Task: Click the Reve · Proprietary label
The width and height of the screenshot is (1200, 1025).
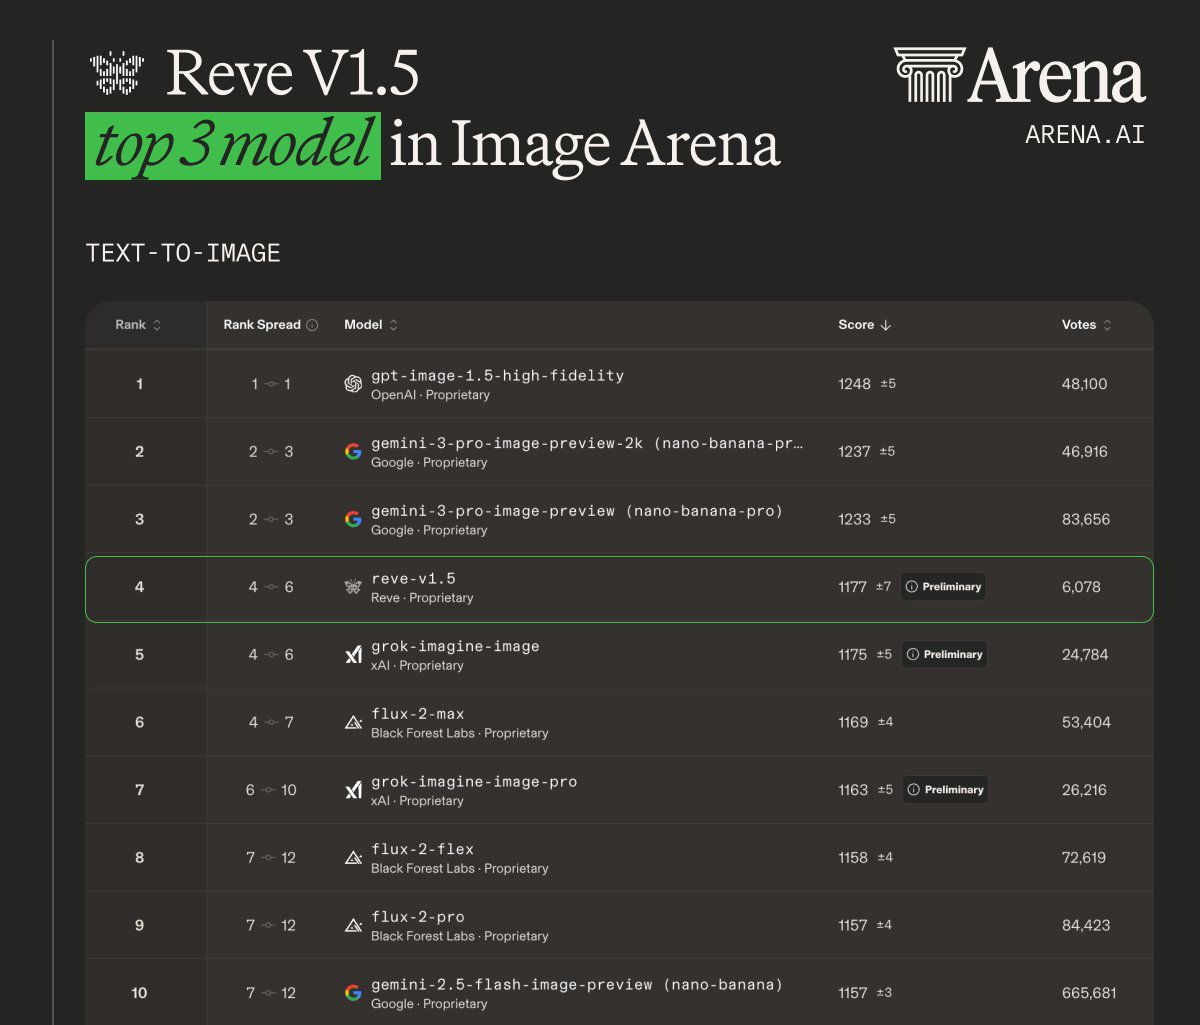Action: [x=422, y=598]
